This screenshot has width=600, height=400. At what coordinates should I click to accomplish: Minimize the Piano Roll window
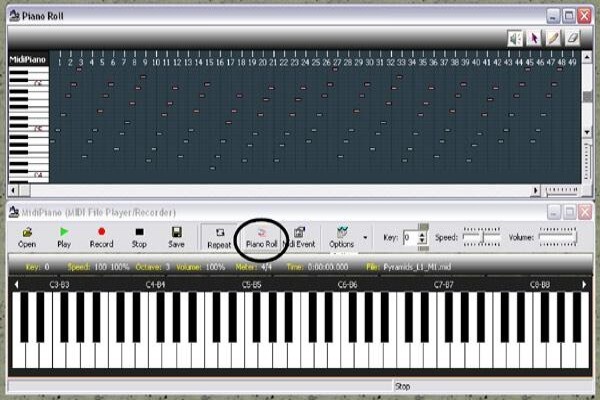[553, 16]
